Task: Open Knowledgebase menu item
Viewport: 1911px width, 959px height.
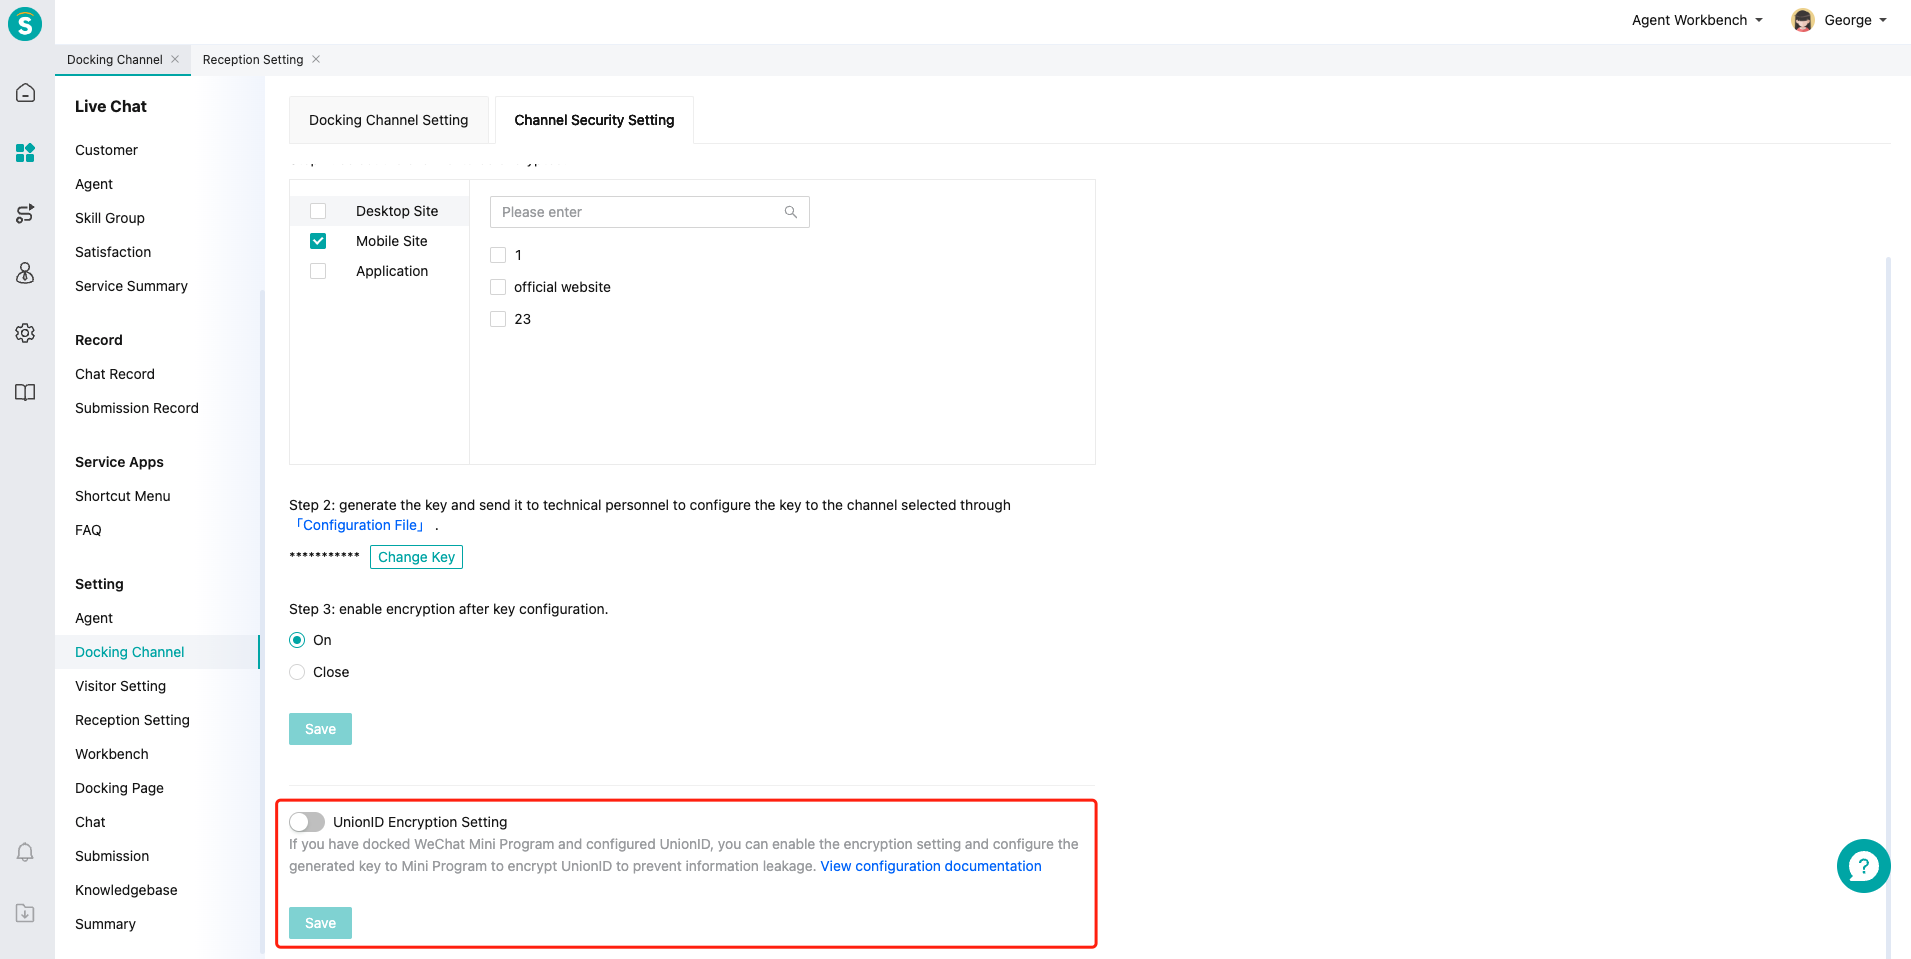Action: [x=126, y=890]
